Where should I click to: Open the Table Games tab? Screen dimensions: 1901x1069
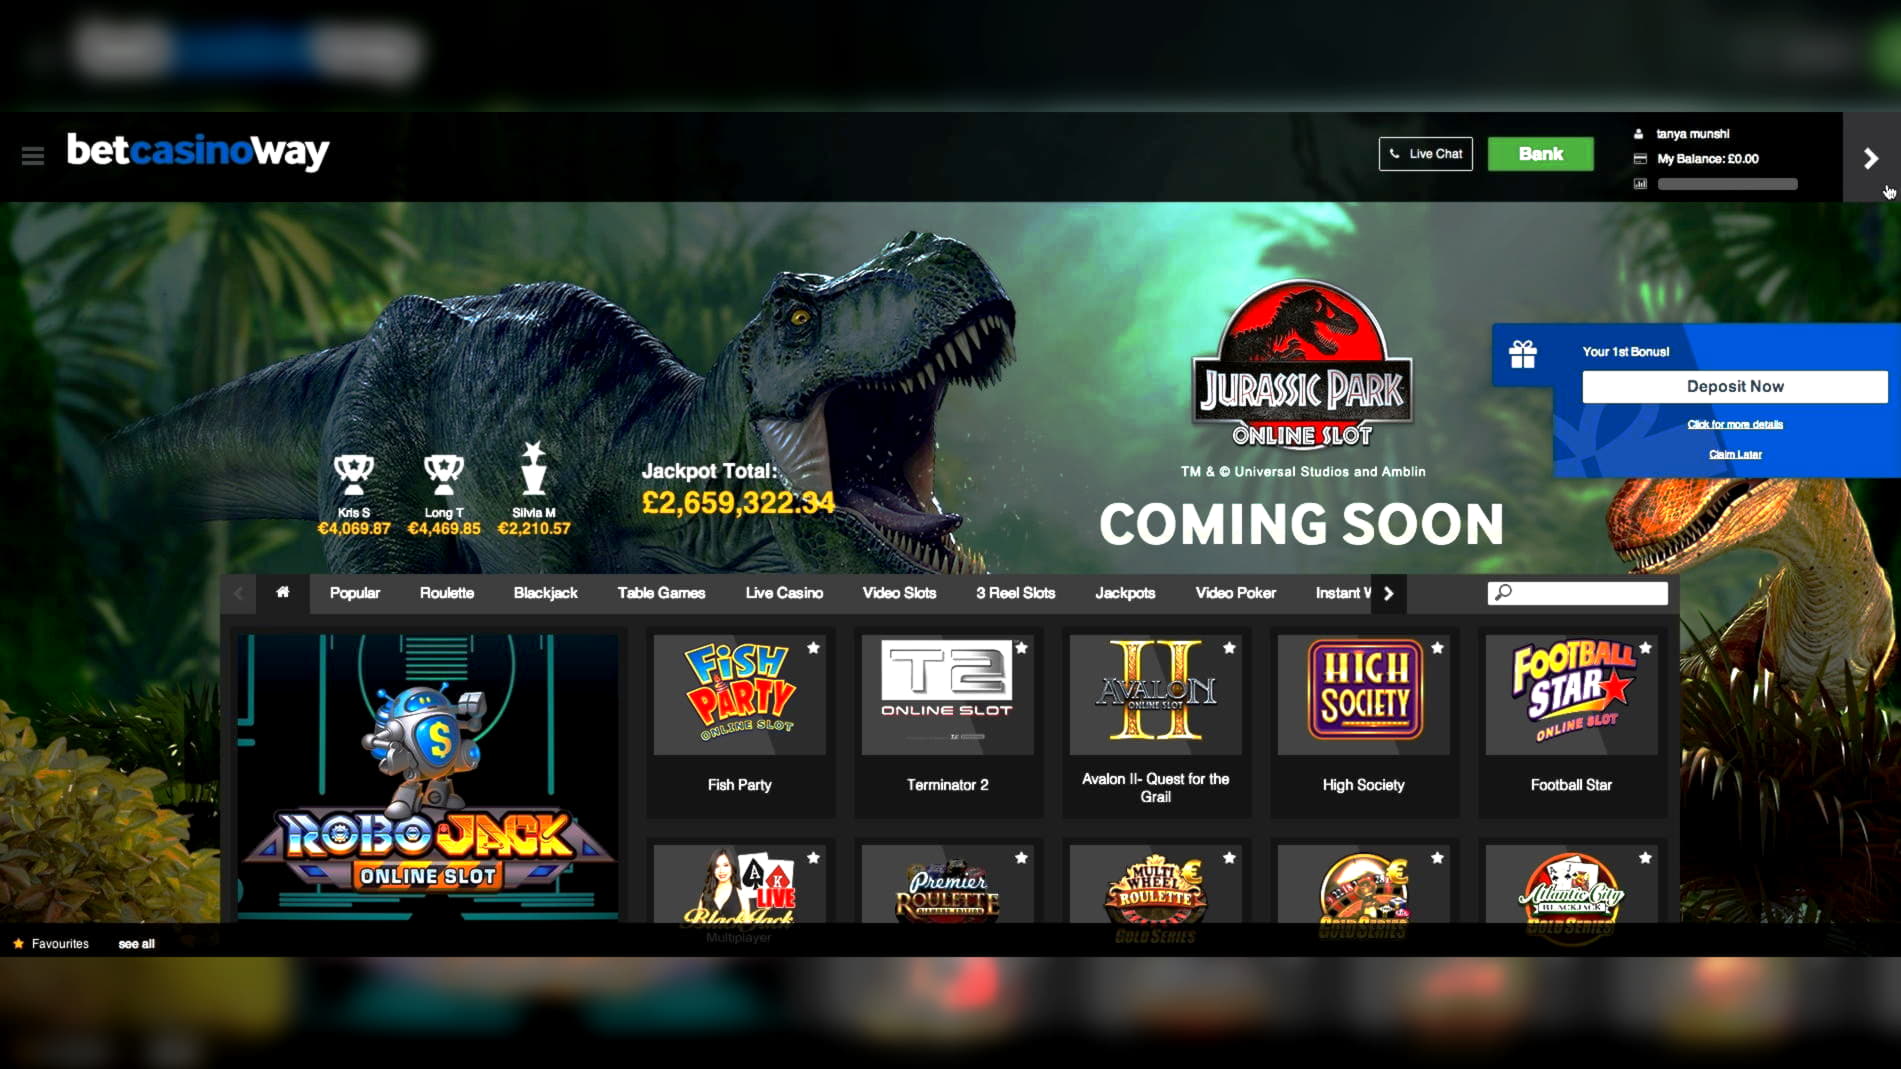[661, 593]
